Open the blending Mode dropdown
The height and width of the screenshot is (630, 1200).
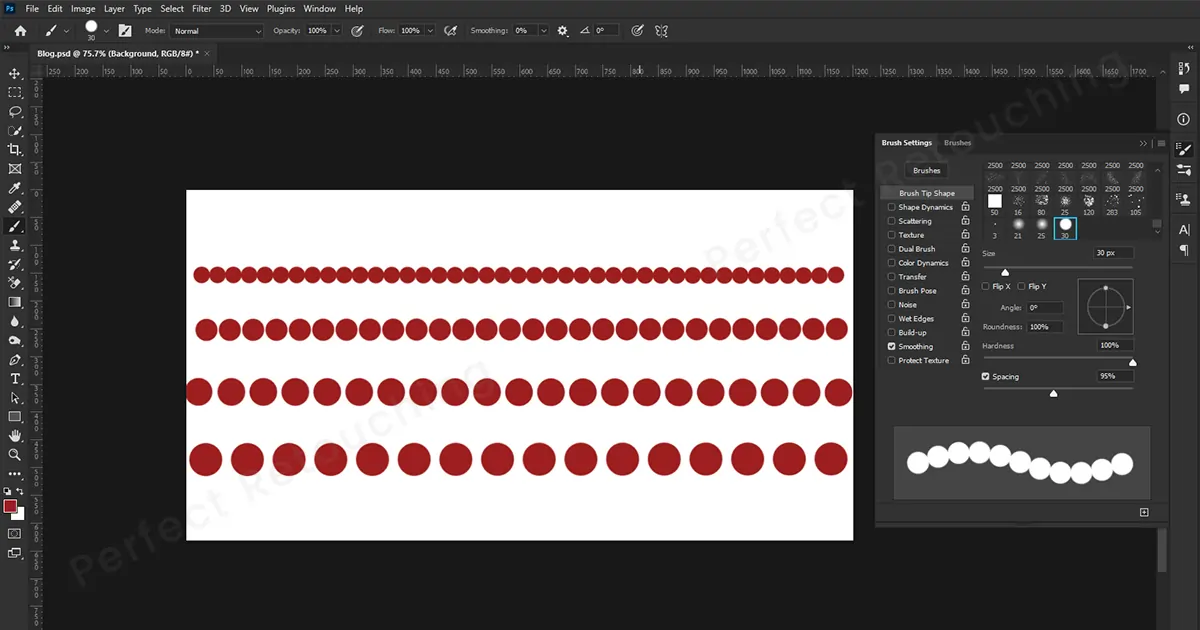[217, 30]
